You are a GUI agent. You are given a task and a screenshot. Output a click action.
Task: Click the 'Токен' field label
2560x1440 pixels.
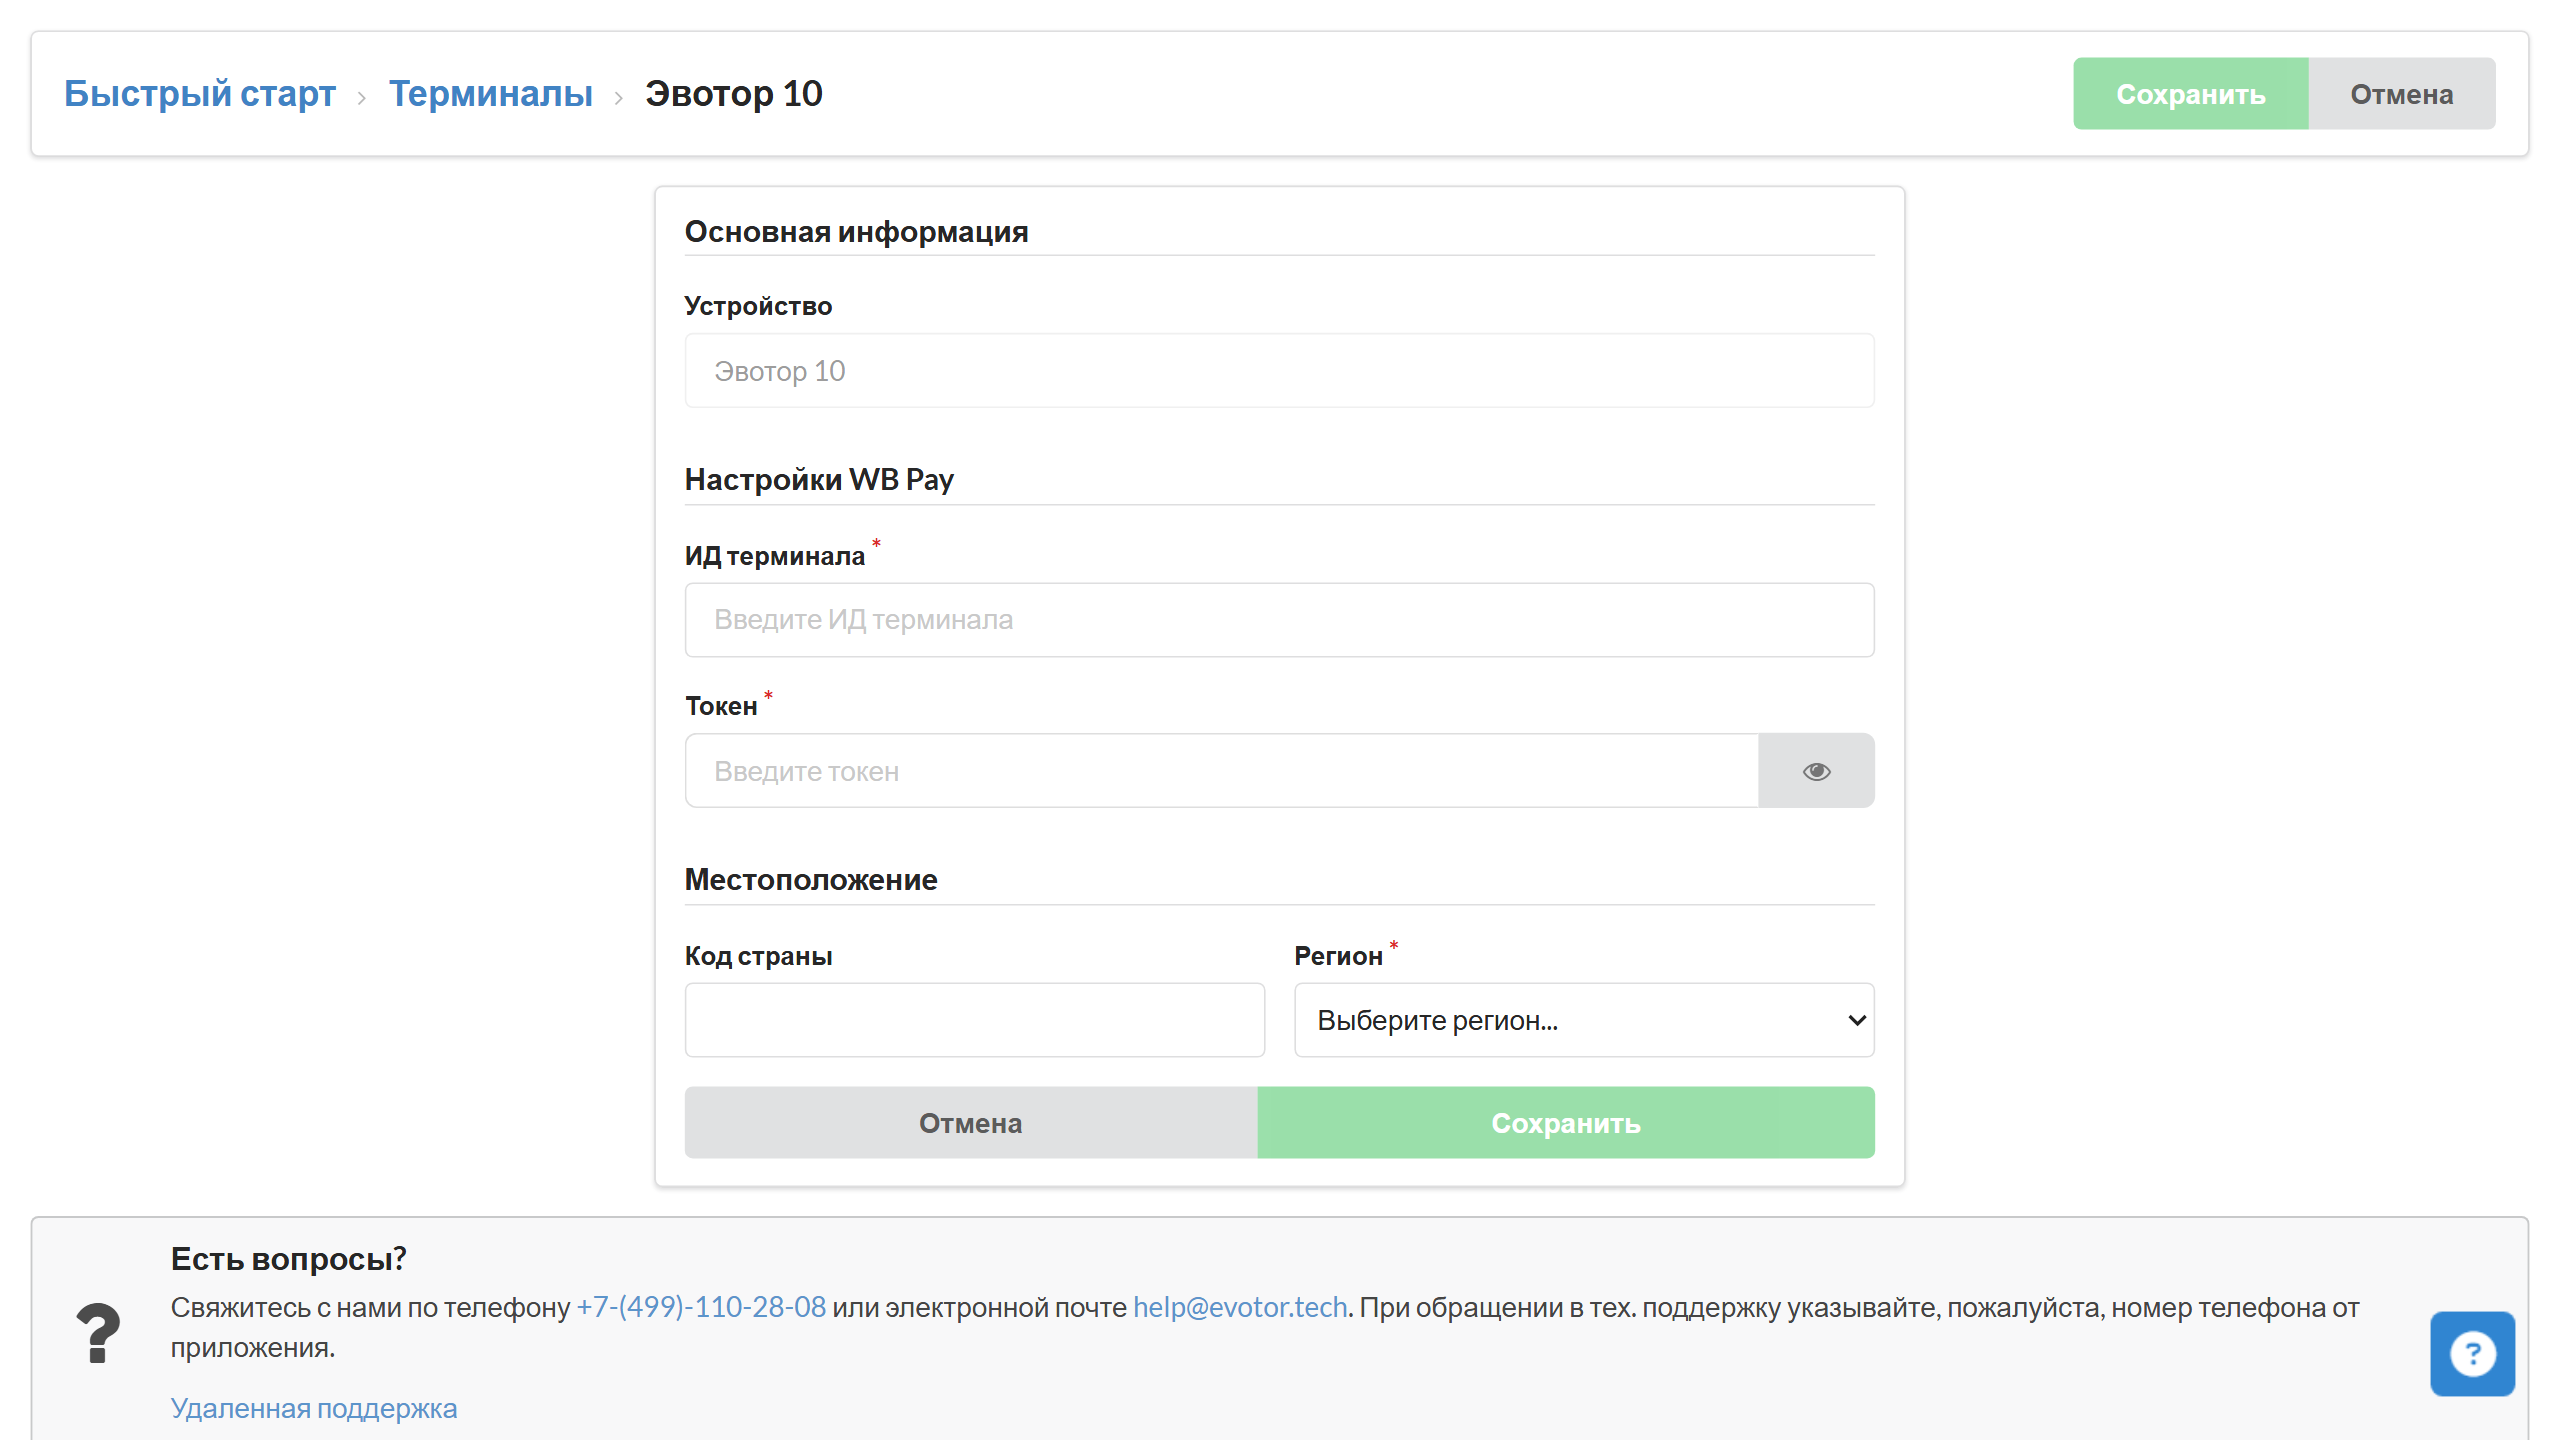click(721, 706)
